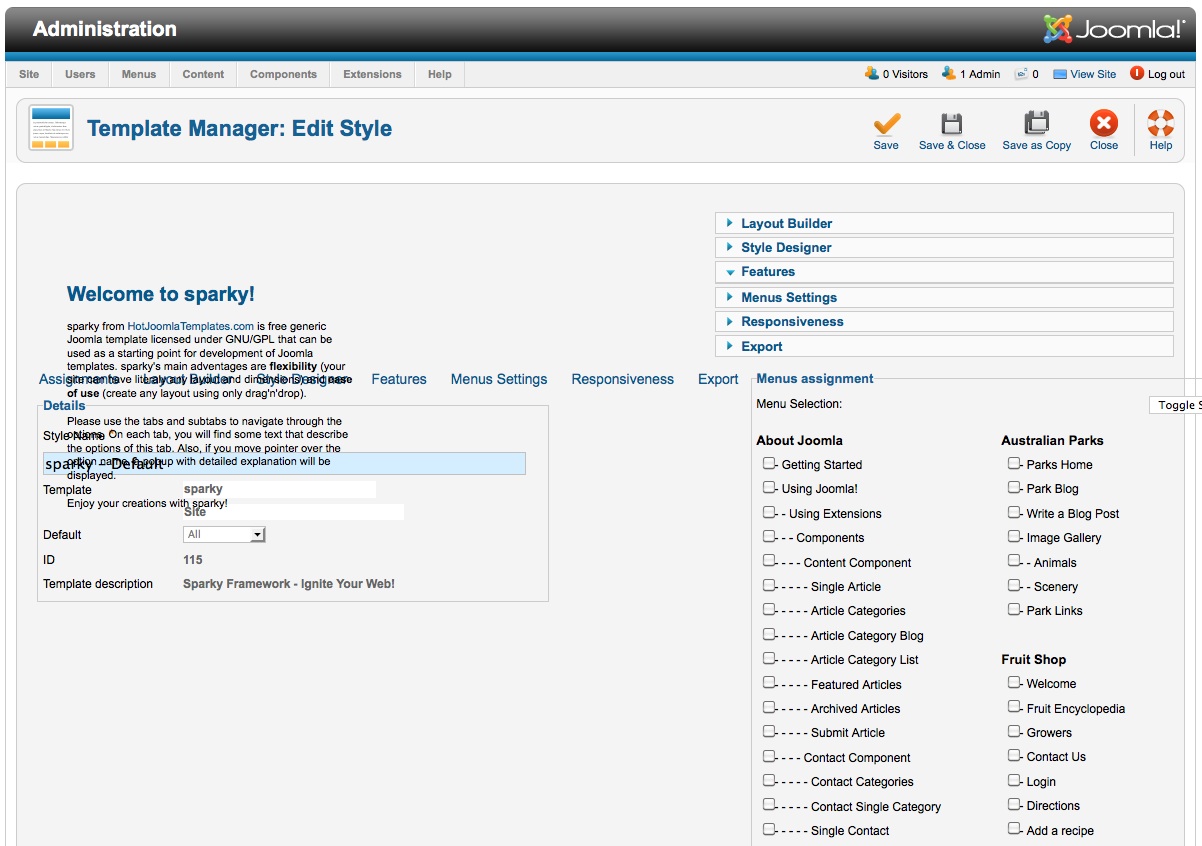Viewport: 1202px width, 846px height.
Task: Tick the Park Blog checkbox
Action: coord(1014,487)
